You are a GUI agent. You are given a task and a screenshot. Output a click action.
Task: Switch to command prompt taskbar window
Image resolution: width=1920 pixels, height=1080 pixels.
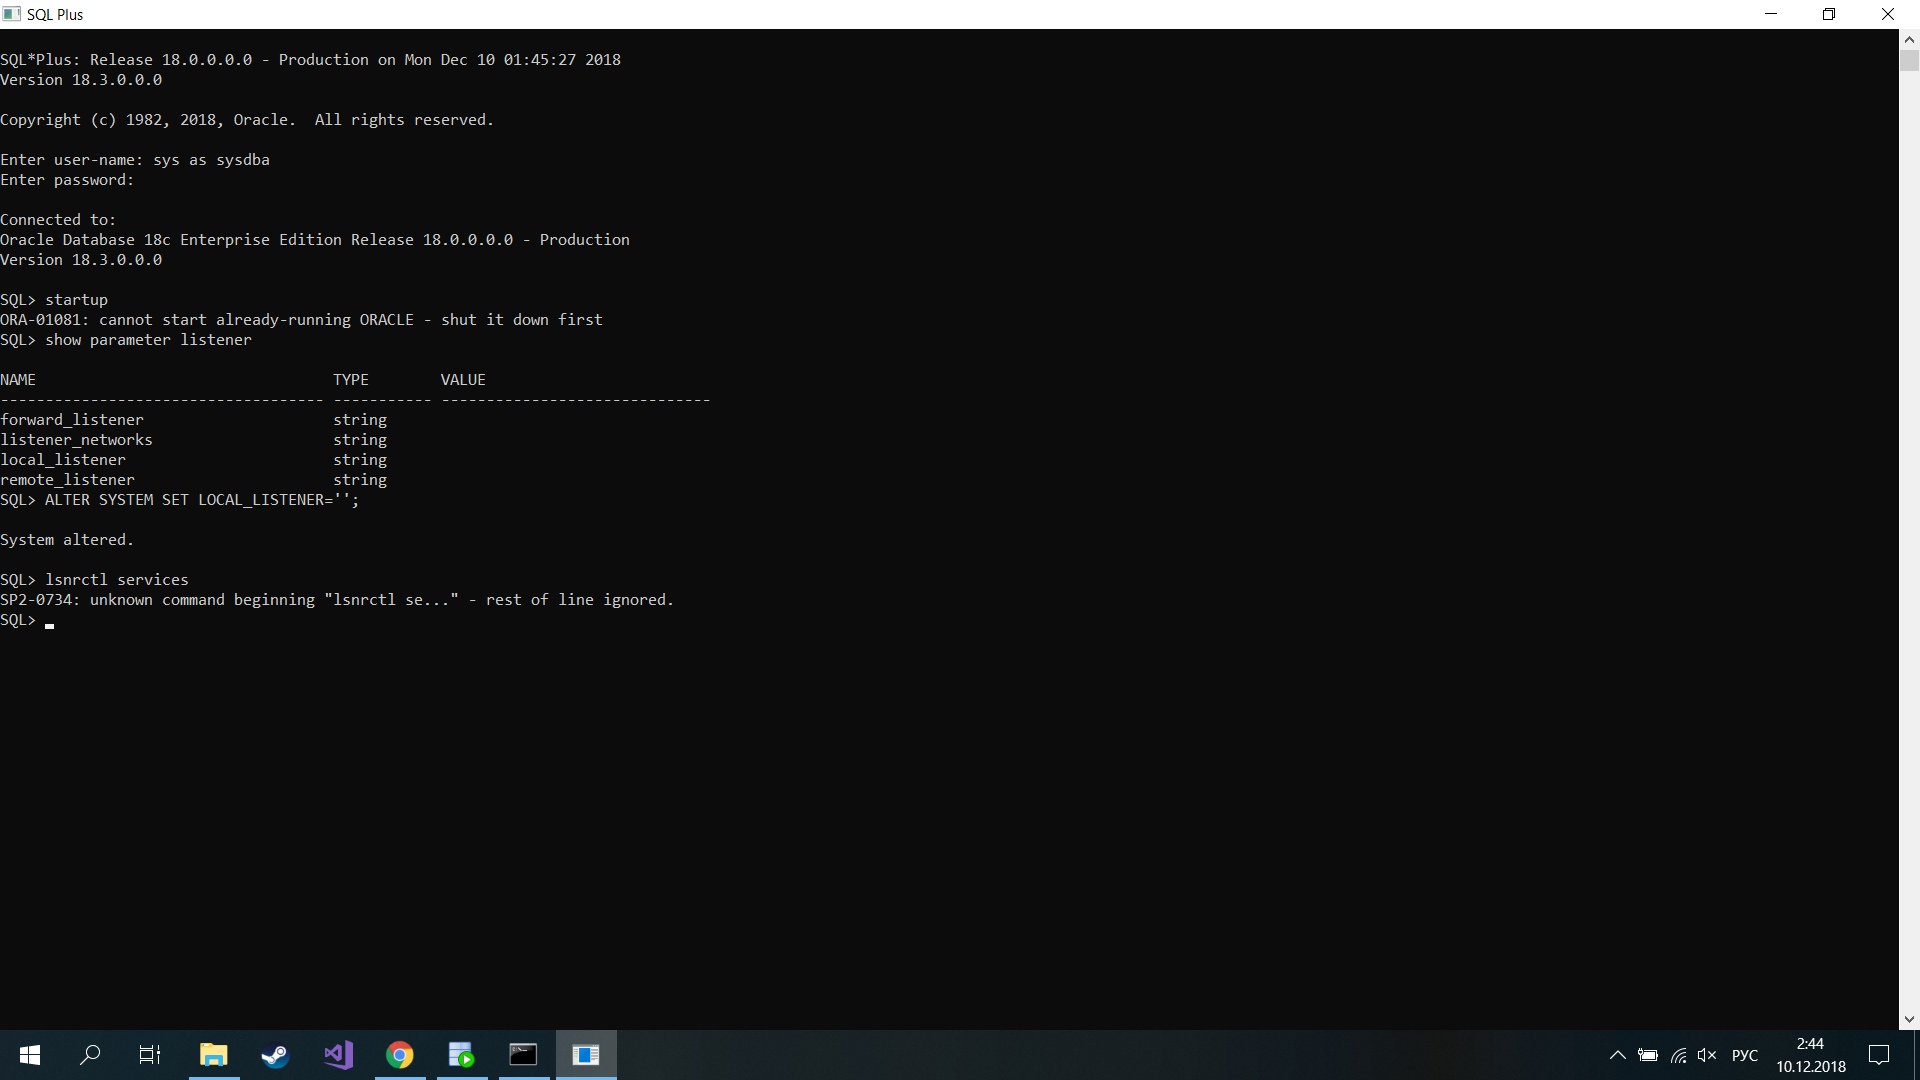click(523, 1055)
